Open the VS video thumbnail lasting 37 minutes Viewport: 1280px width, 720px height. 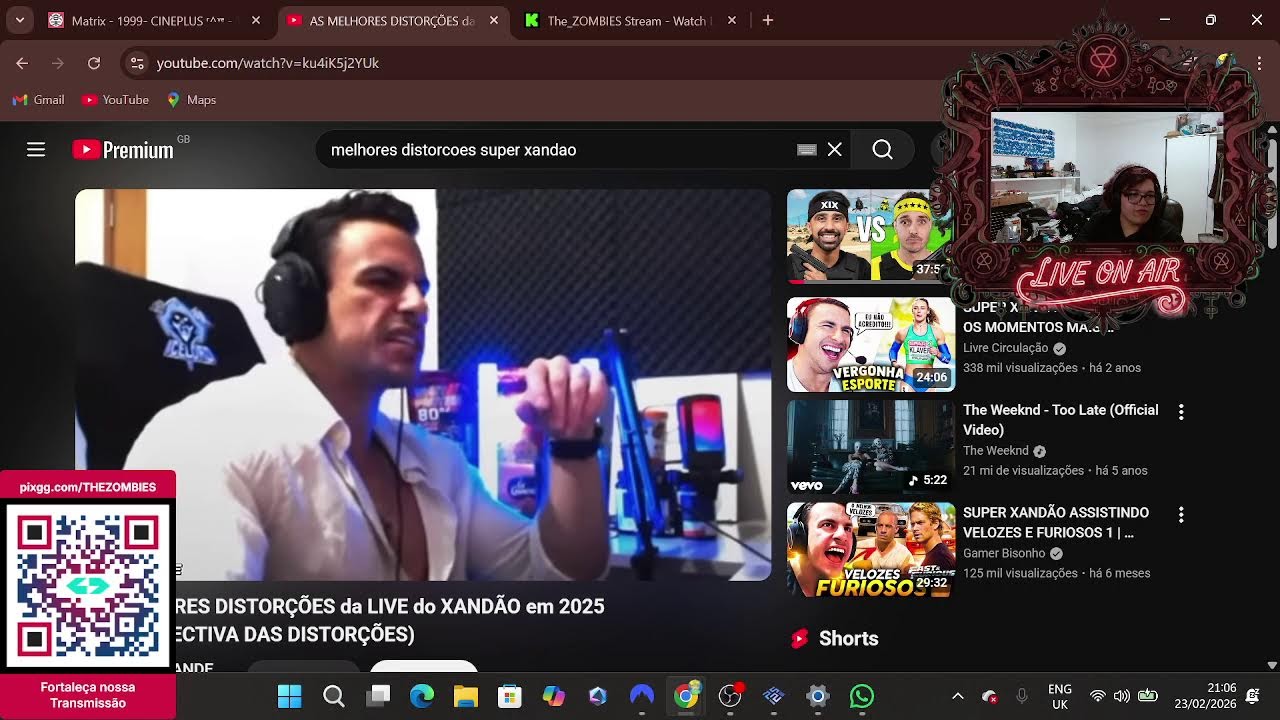pyautogui.click(x=870, y=236)
